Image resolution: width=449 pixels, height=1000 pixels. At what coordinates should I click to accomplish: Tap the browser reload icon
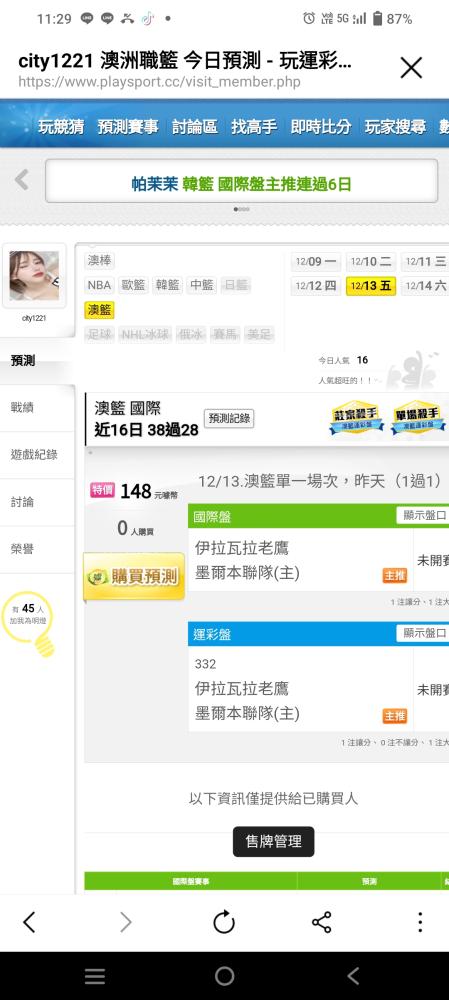tap(224, 922)
